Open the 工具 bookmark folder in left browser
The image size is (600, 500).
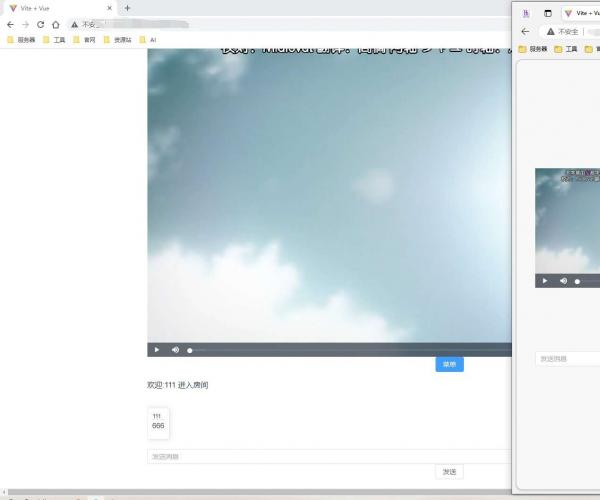pyautogui.click(x=54, y=40)
